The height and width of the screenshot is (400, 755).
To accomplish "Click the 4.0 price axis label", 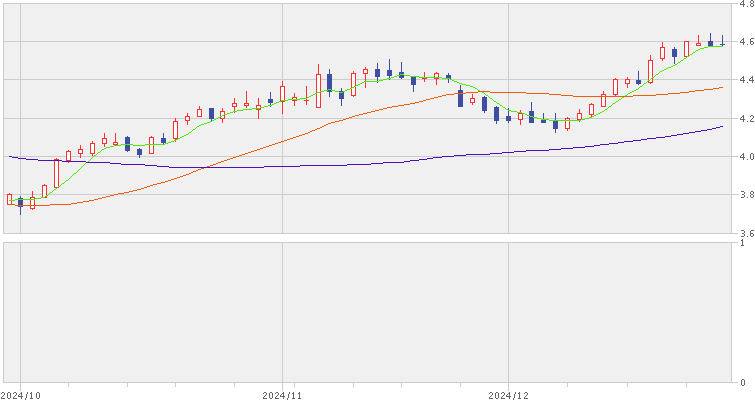I will tap(746, 157).
